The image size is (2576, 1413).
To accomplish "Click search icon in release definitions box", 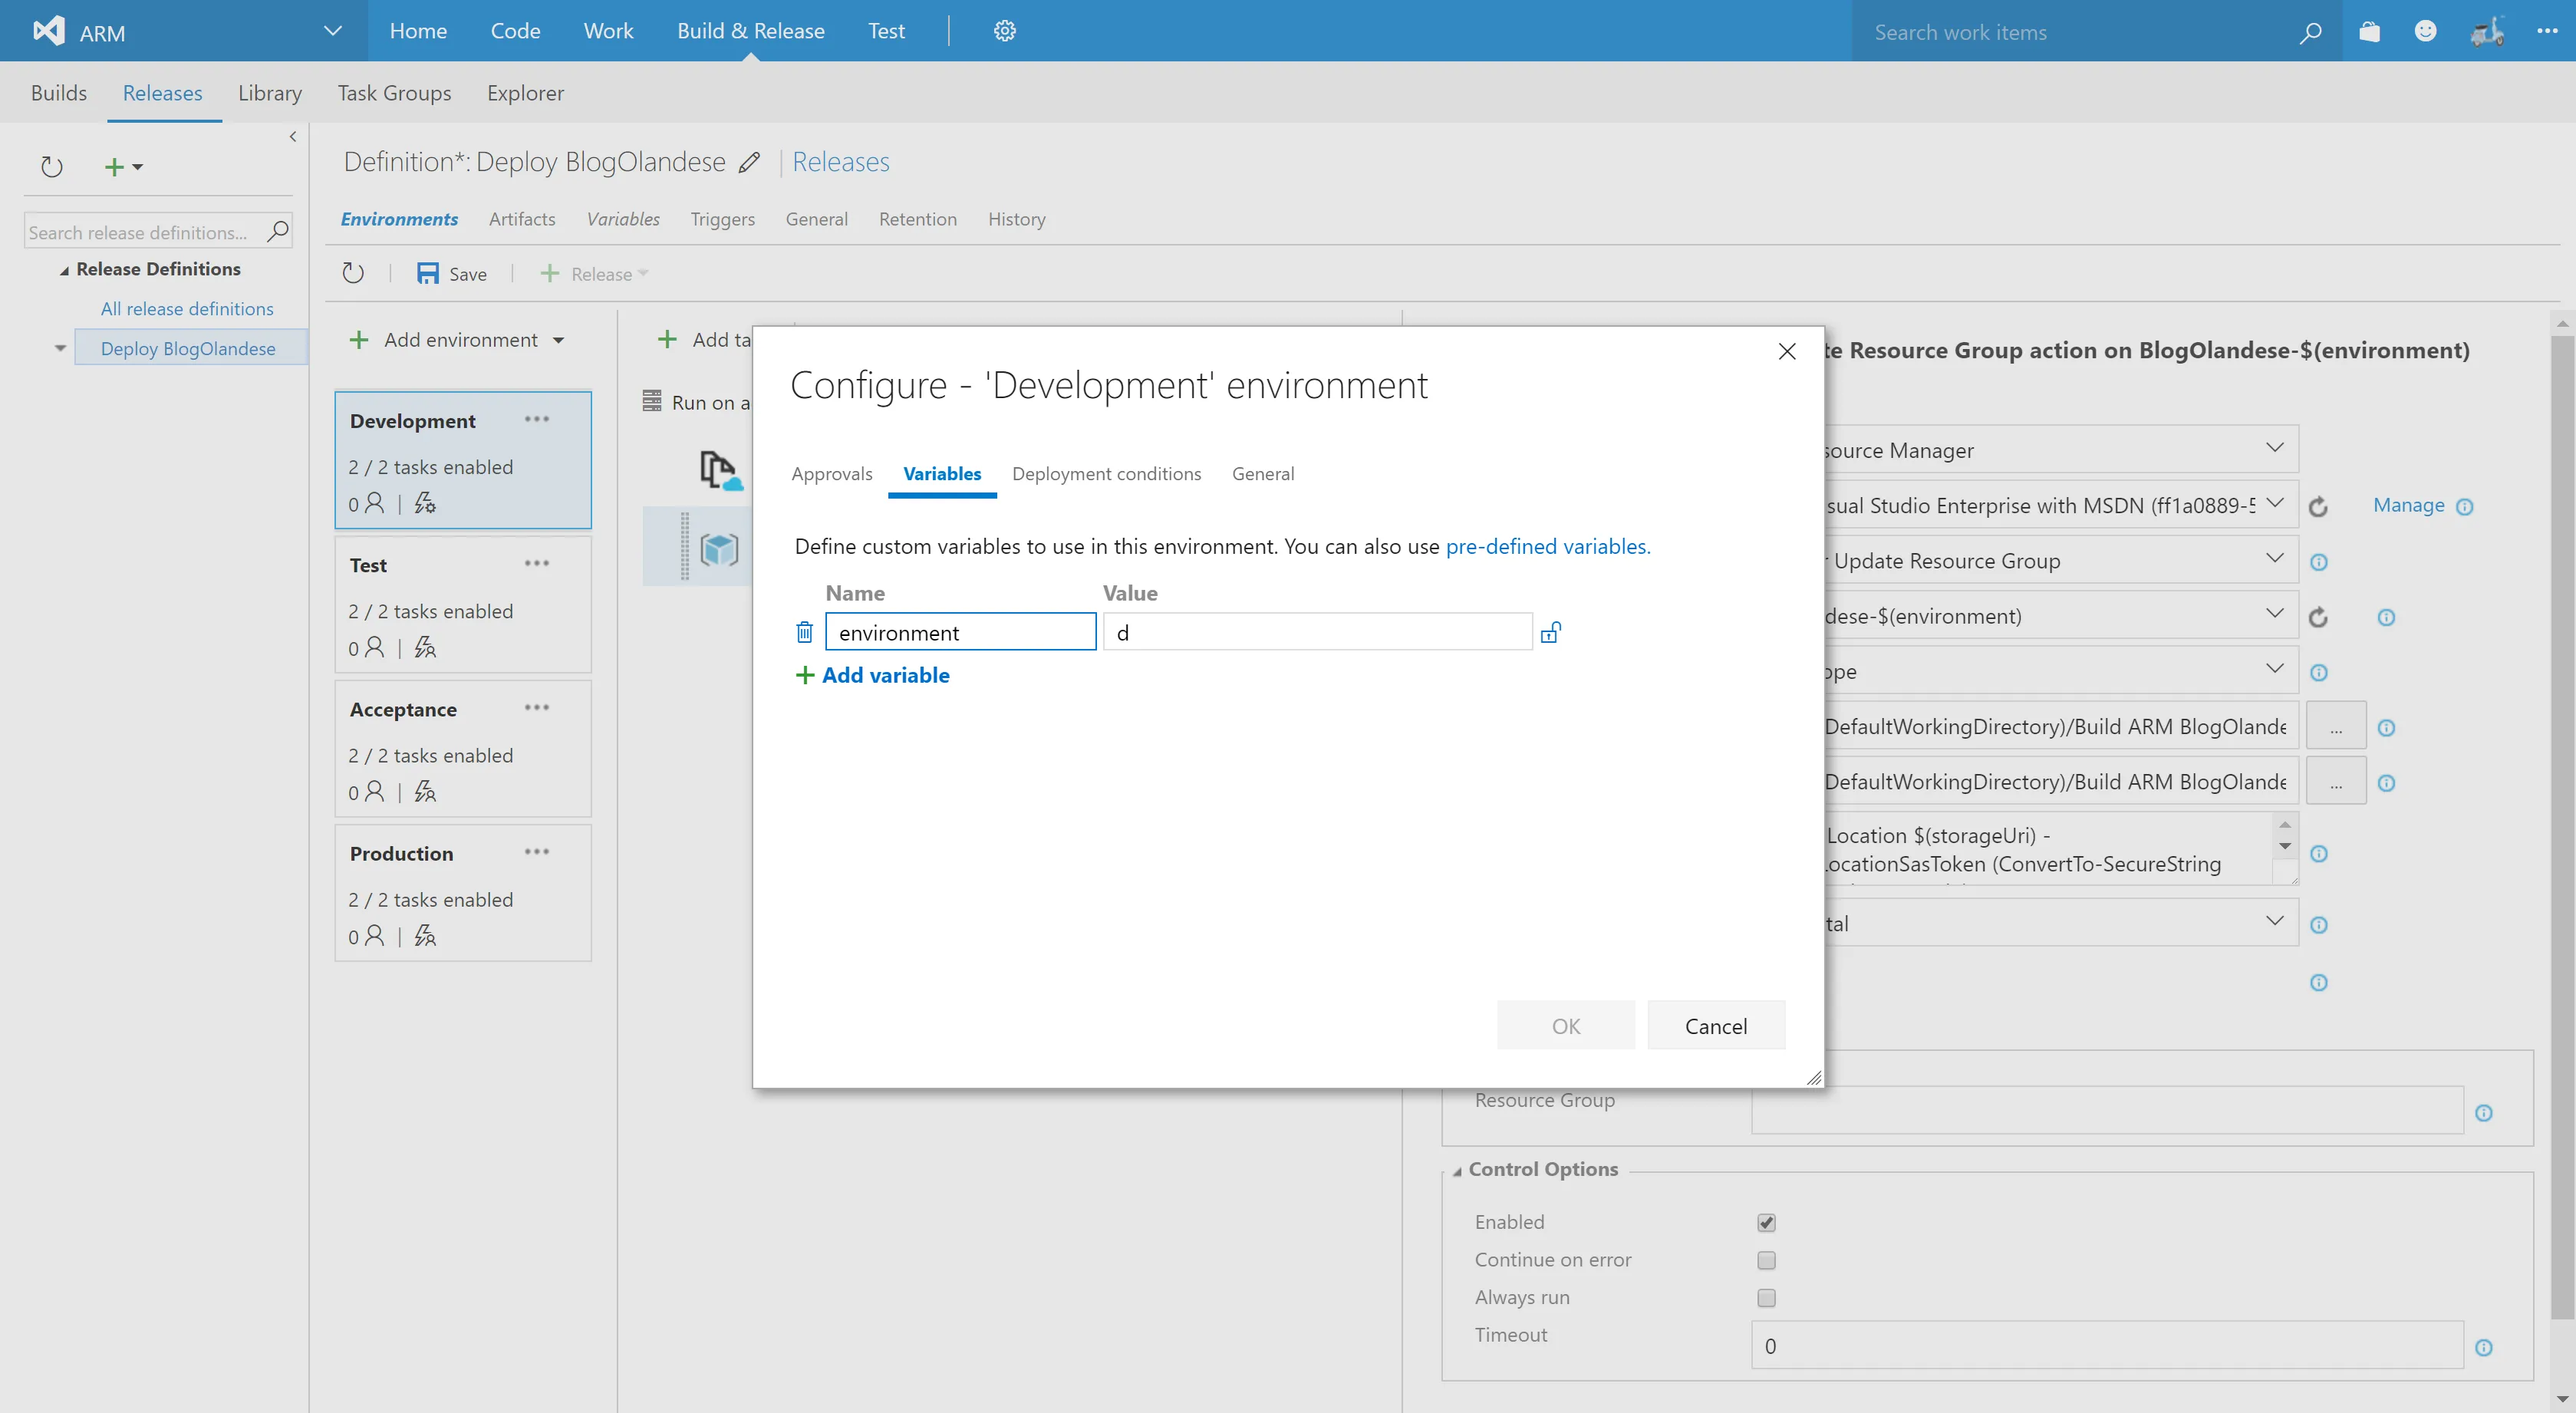I will click(x=278, y=232).
